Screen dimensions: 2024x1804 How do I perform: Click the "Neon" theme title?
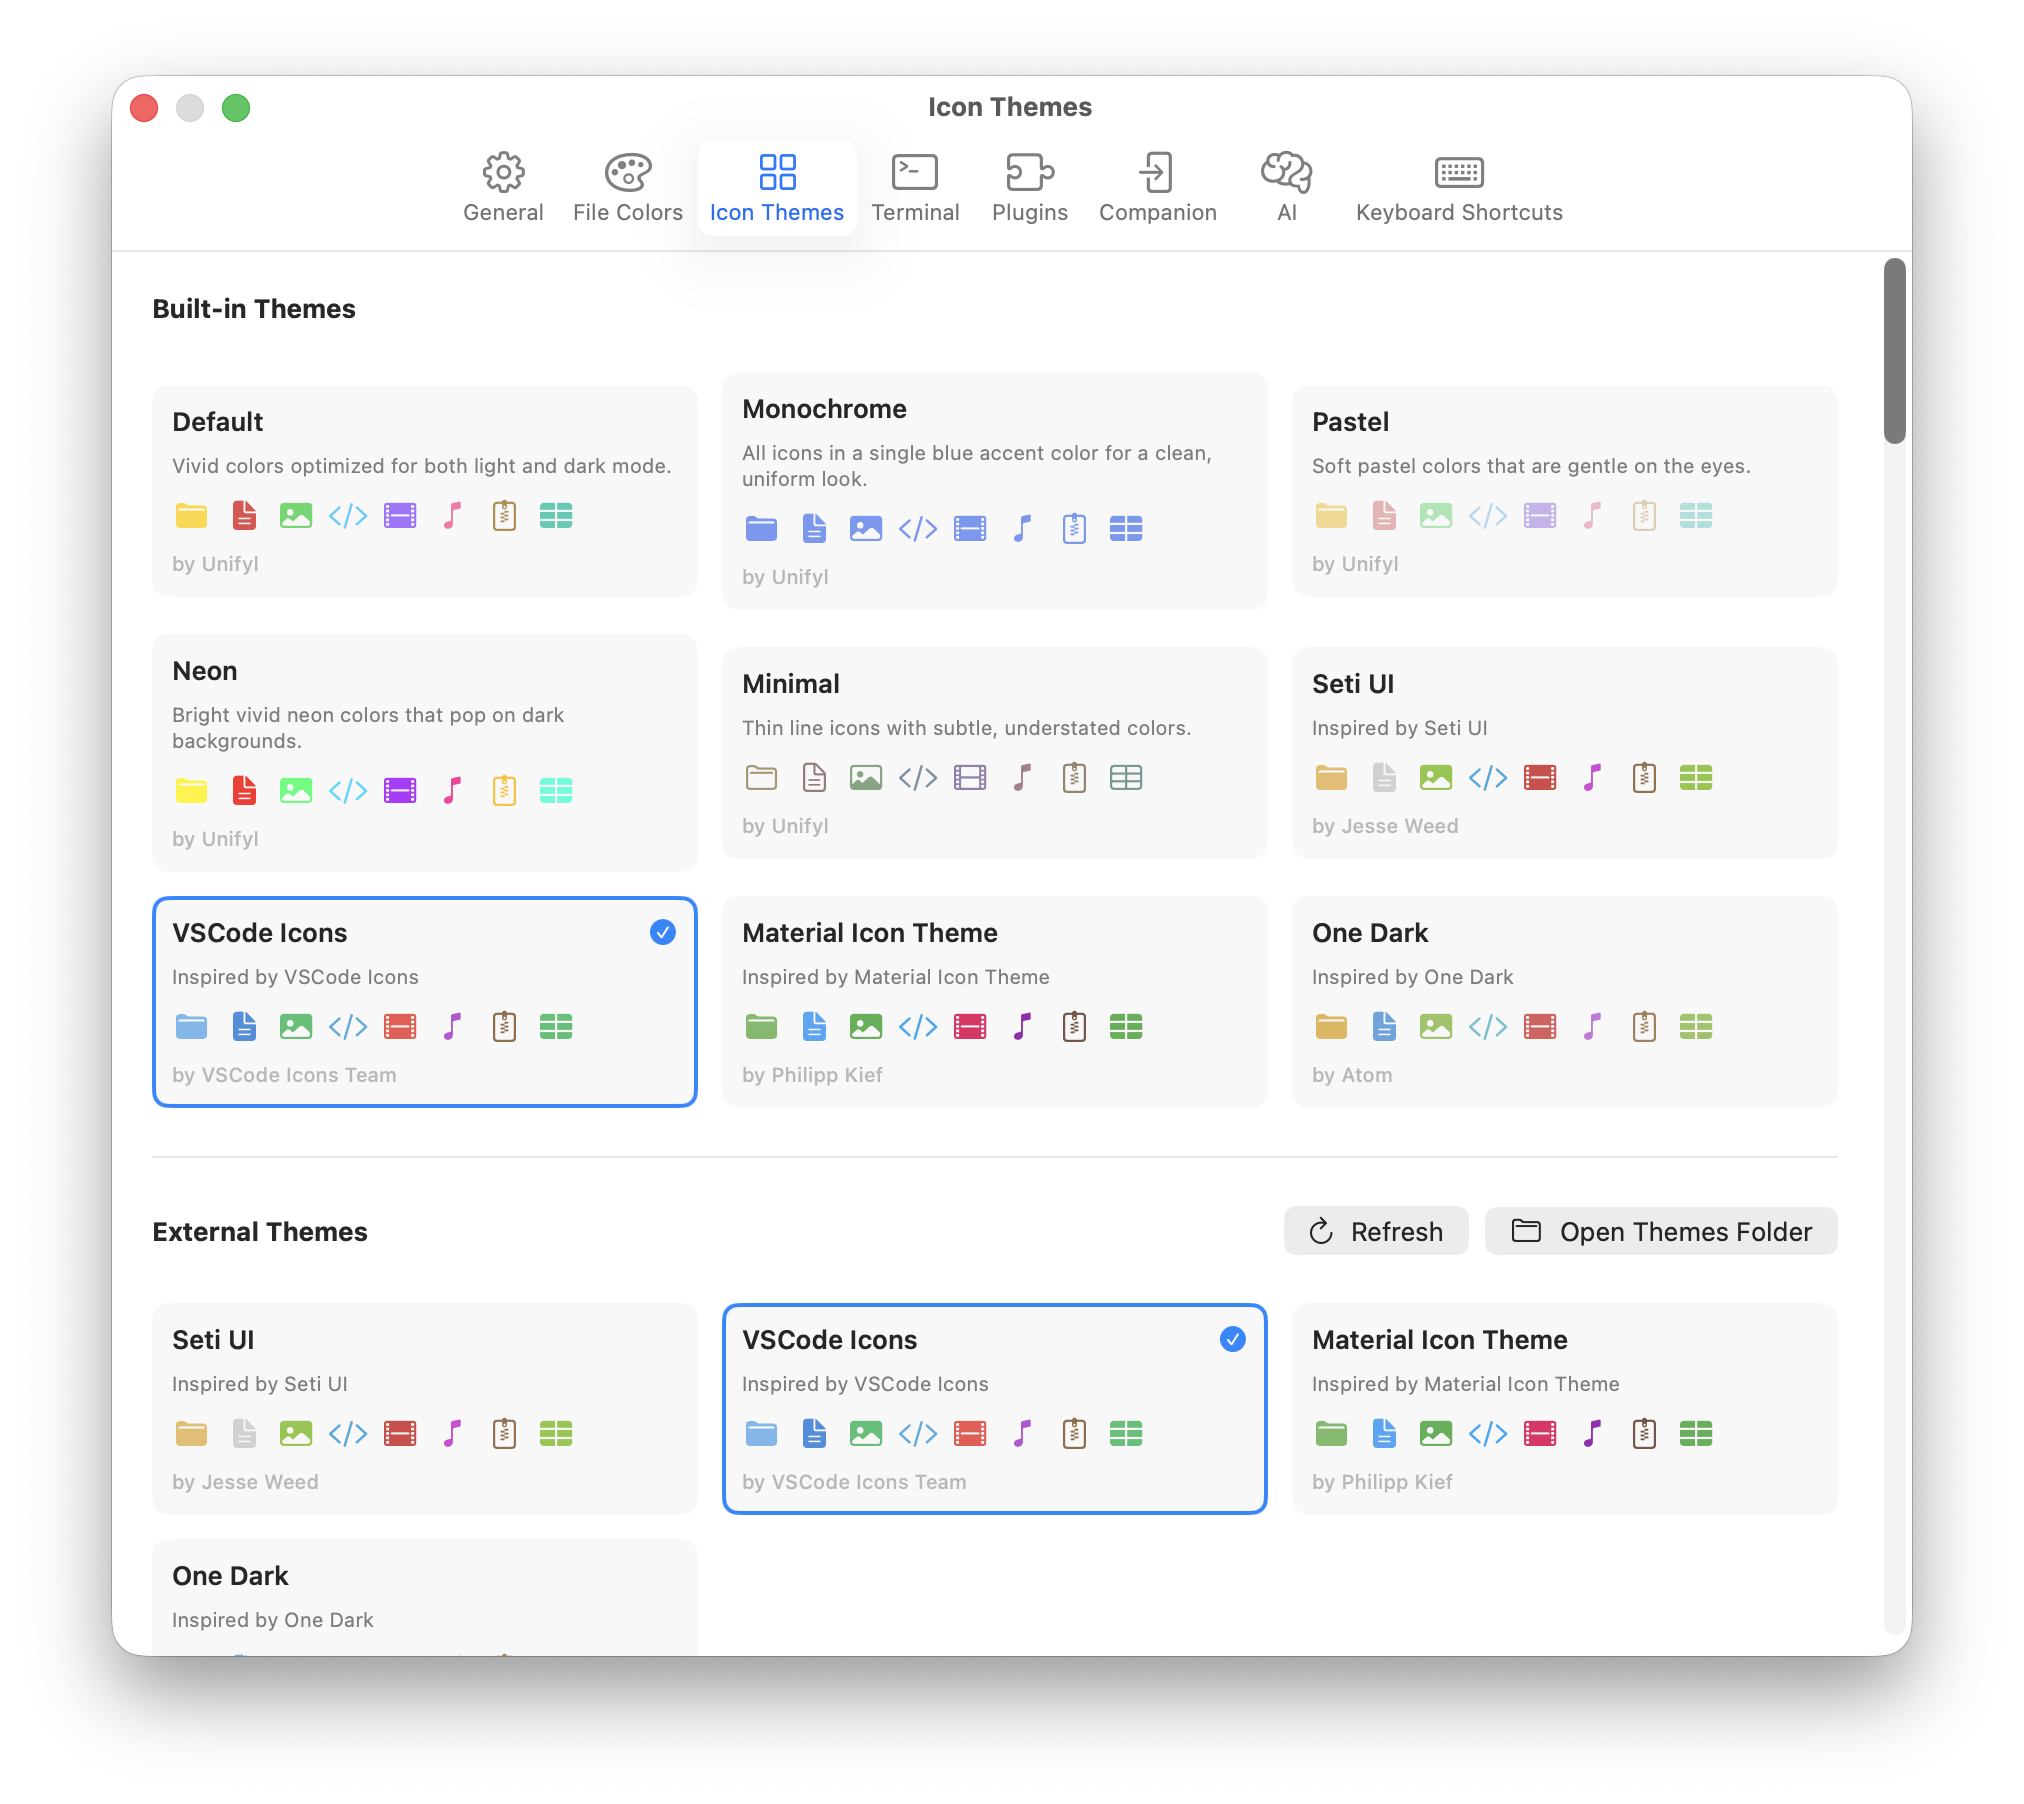[x=205, y=671]
